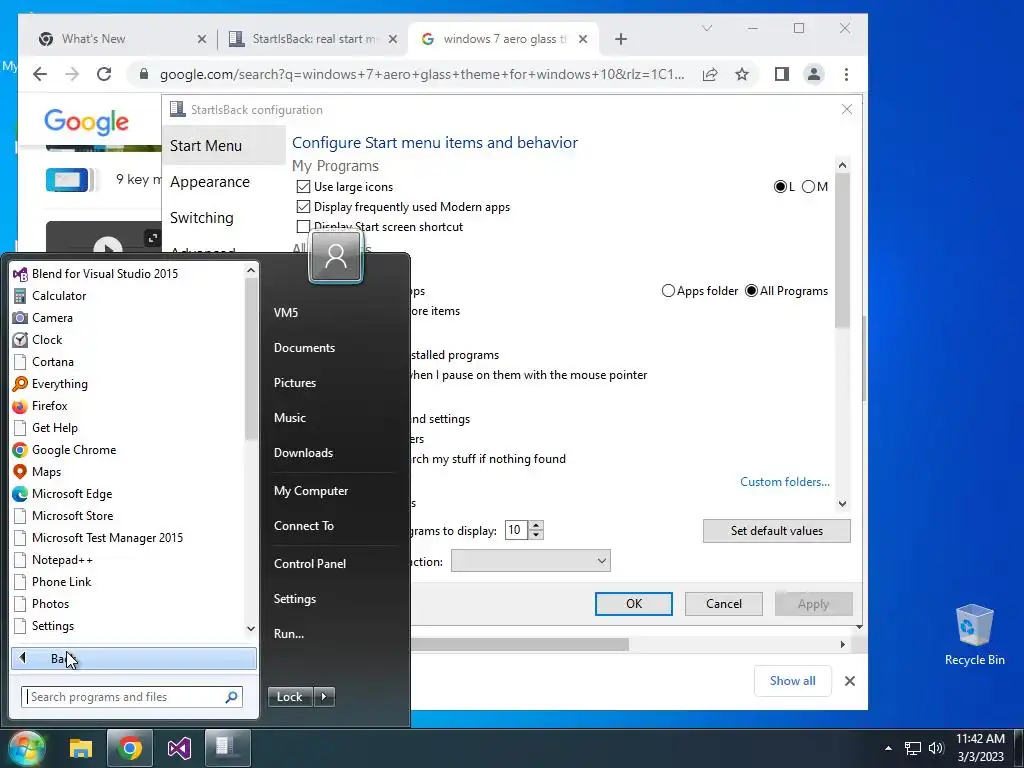Click Cancel in configuration dialog
The width and height of the screenshot is (1024, 768).
[724, 604]
